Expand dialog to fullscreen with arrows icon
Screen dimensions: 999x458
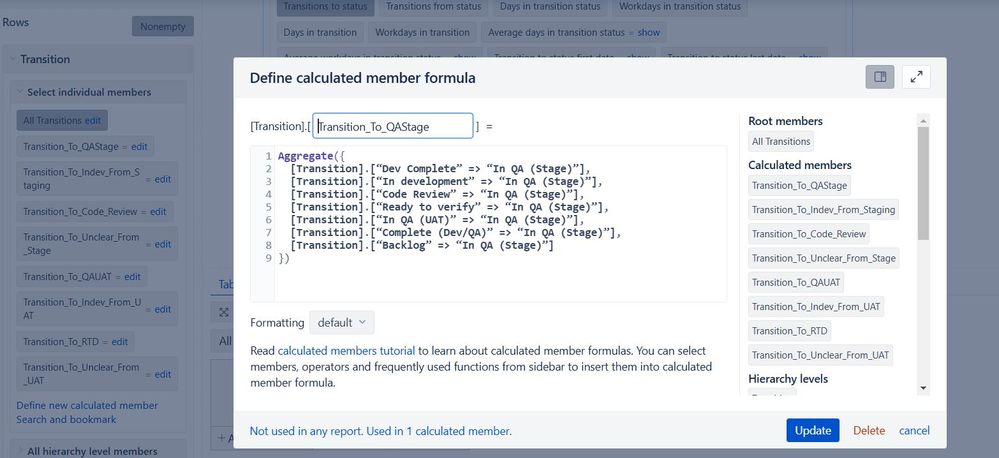pyautogui.click(x=916, y=77)
